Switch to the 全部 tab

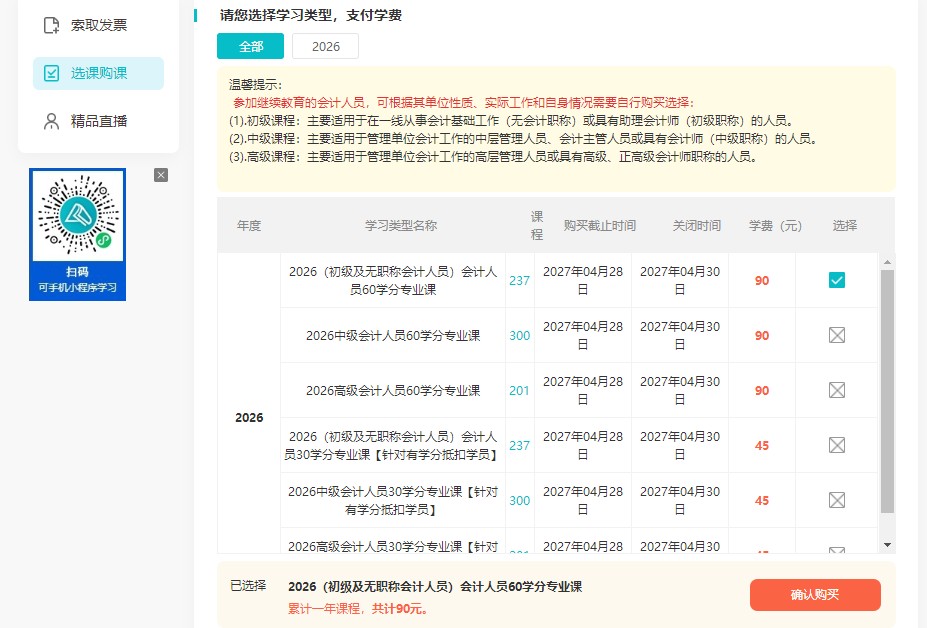click(x=251, y=46)
